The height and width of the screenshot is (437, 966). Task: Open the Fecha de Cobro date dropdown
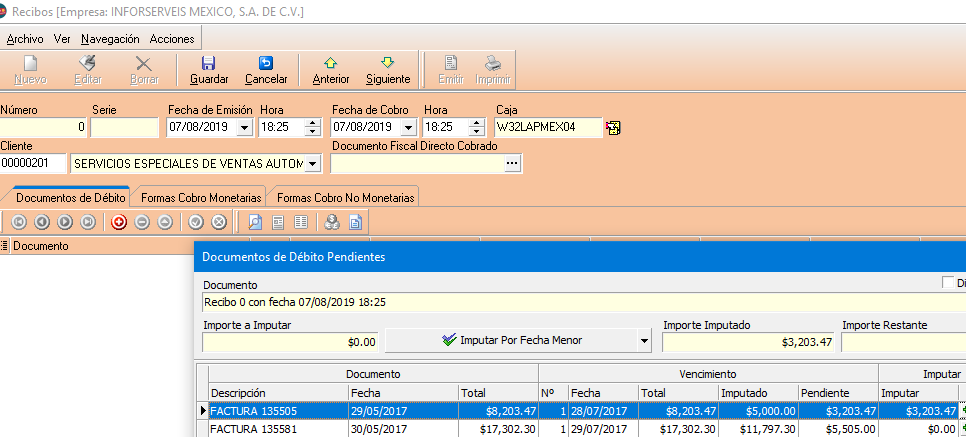coord(409,128)
